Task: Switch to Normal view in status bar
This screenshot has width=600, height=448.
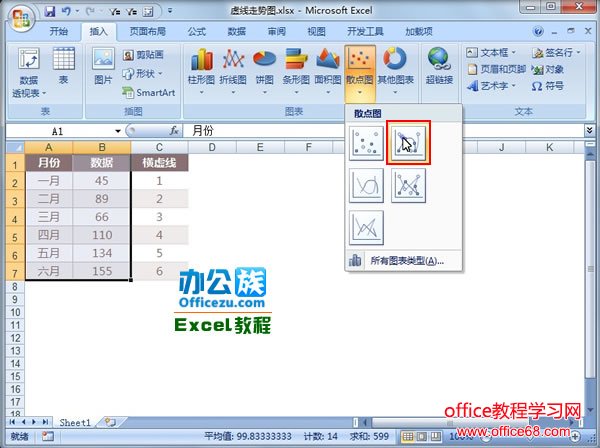Action: tap(408, 436)
